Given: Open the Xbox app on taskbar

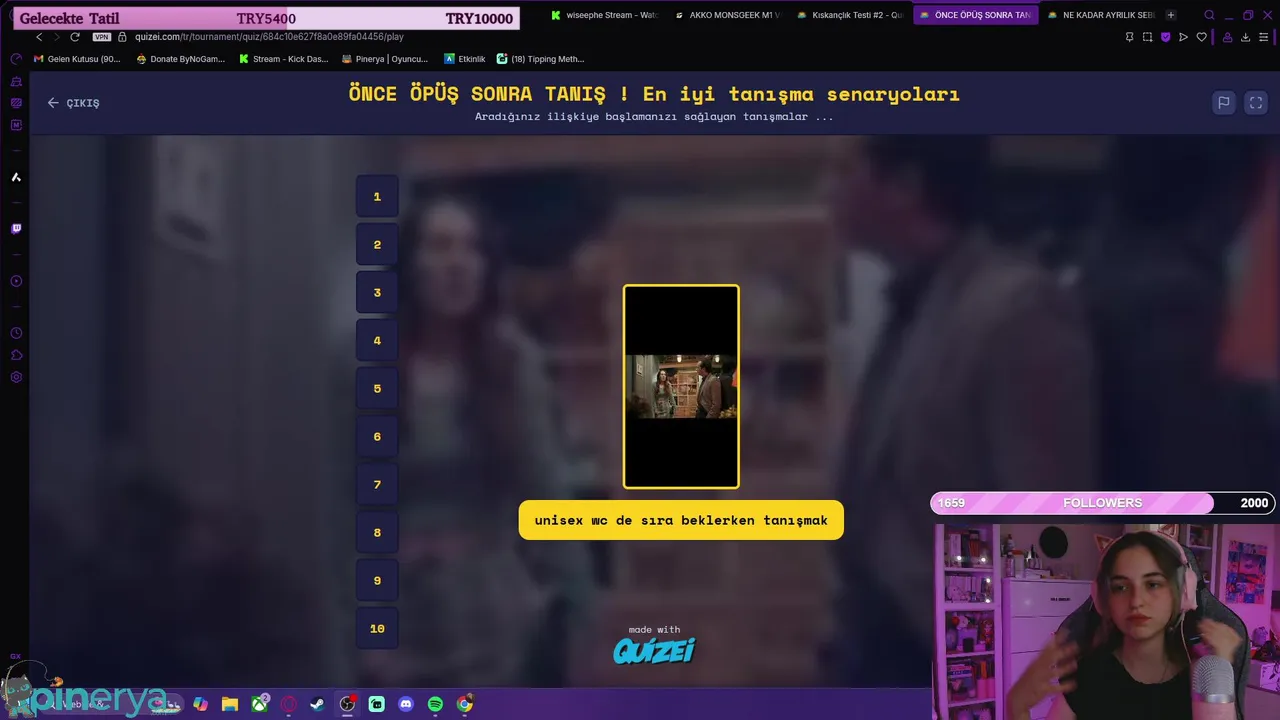Looking at the screenshot, I should tap(259, 704).
